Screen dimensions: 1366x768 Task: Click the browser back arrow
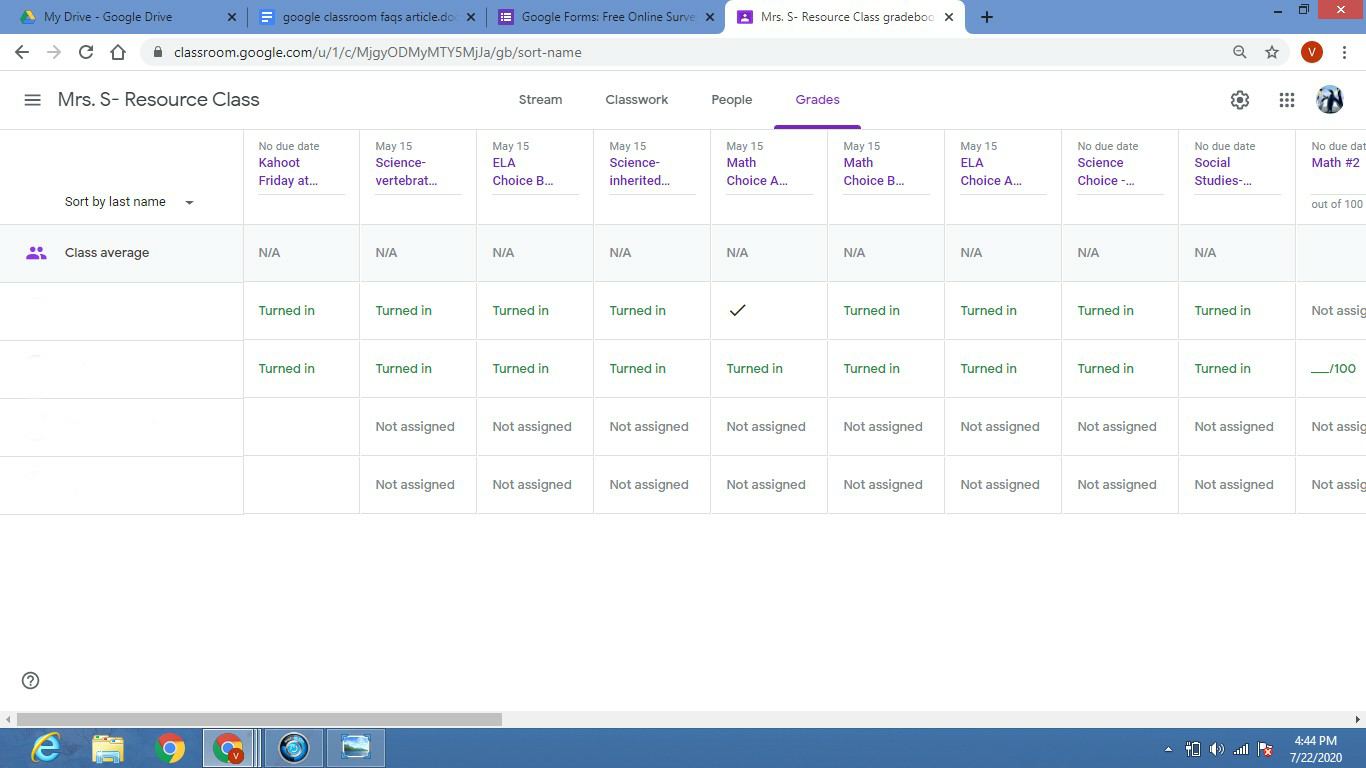click(22, 52)
